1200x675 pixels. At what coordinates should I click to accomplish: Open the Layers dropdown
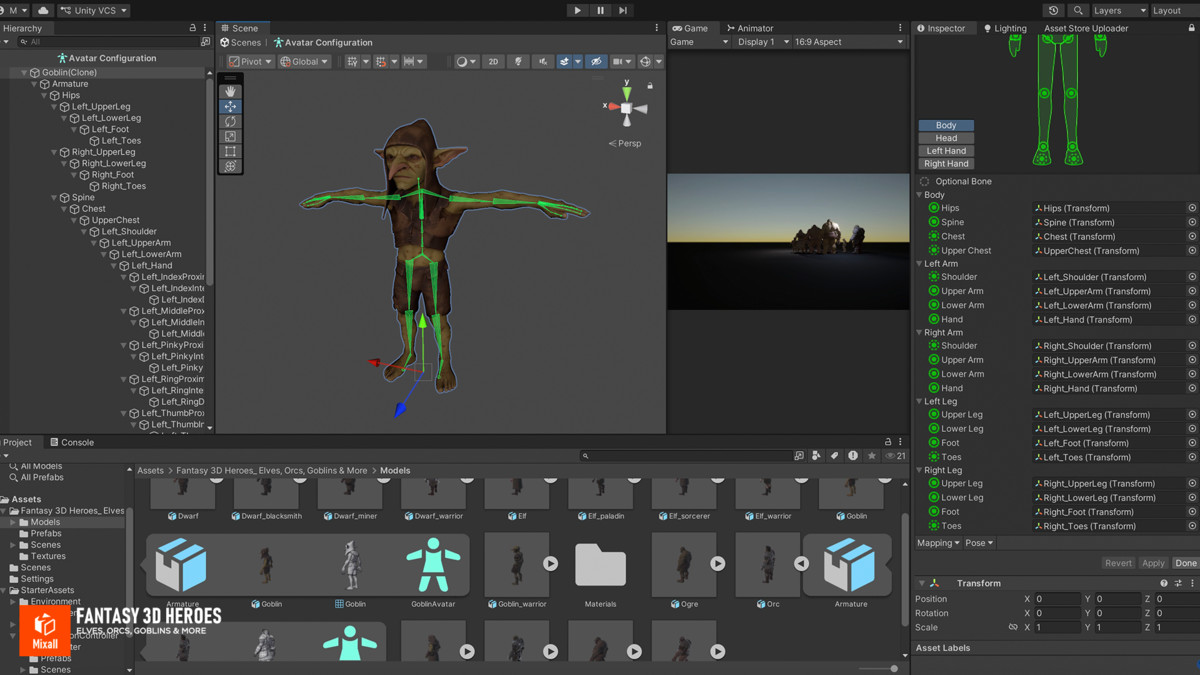click(1119, 10)
